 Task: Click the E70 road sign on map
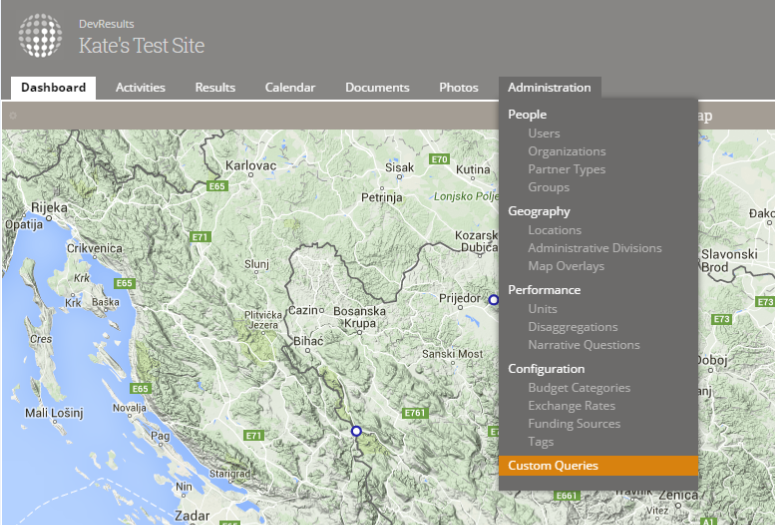pyautogui.click(x=439, y=159)
